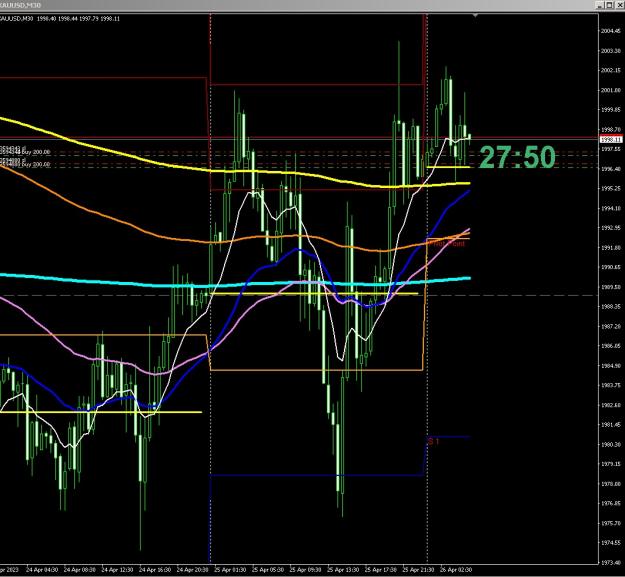Viewport: 625px width, 577px height.
Task: Click the 2004.45 price scale label
Action: pos(611,31)
